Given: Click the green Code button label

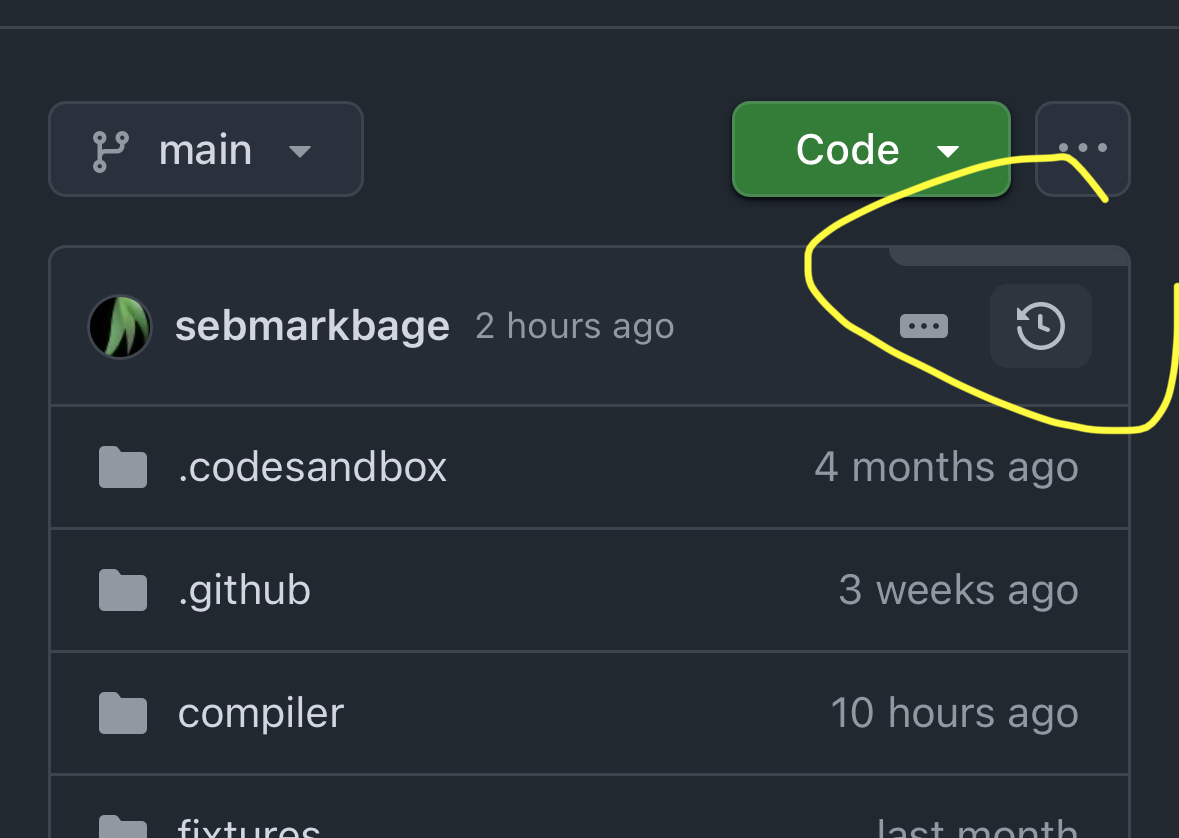Looking at the screenshot, I should point(847,150).
